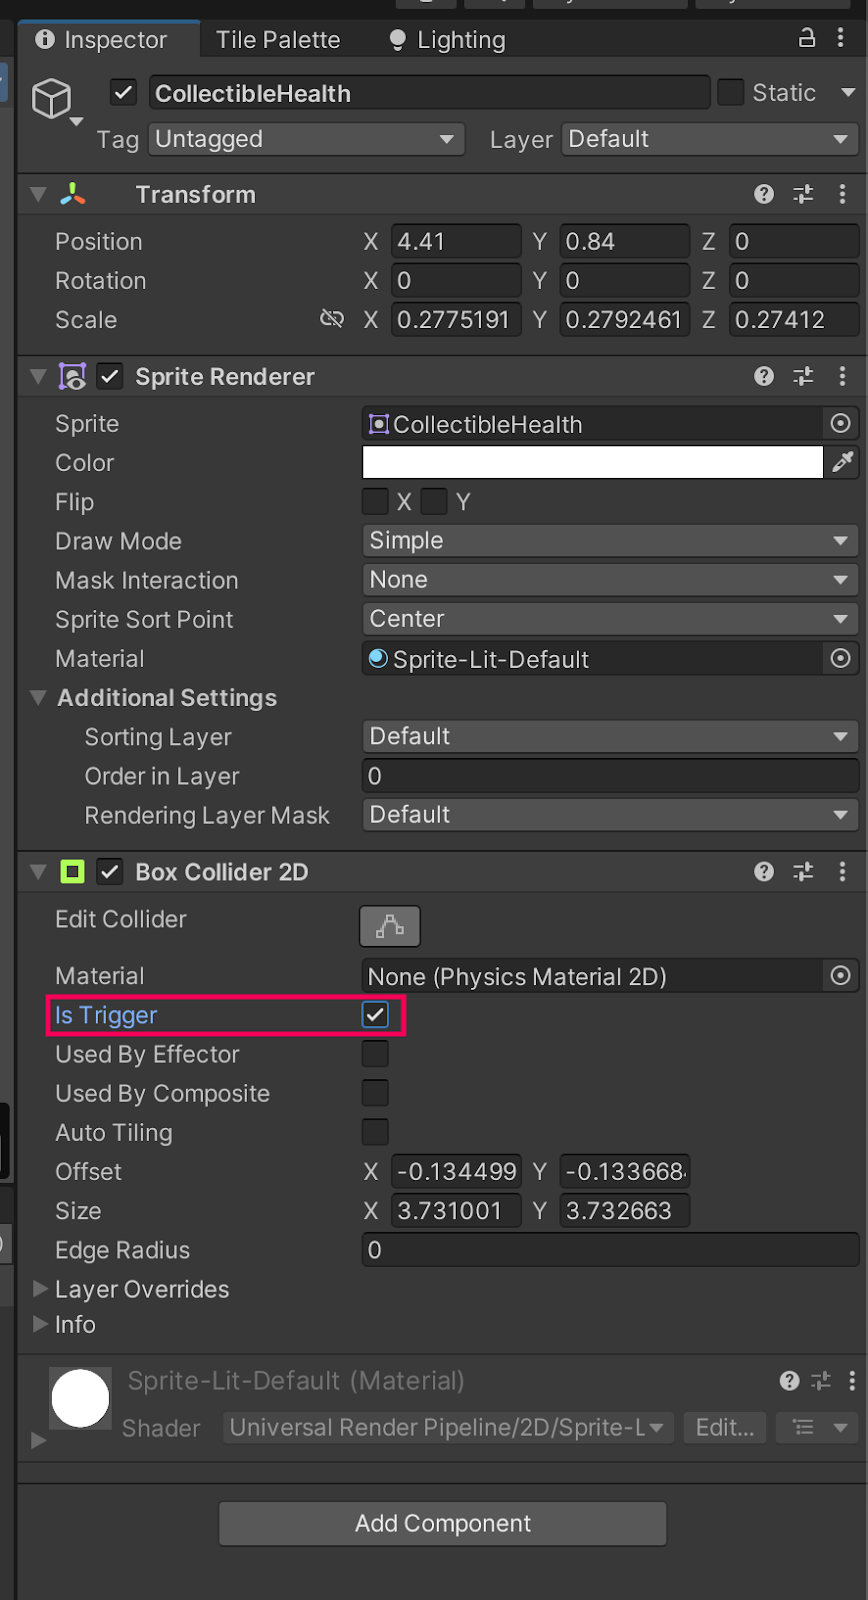
Task: Click the CollectibleHealth sprite object picker icon
Action: tap(840, 424)
